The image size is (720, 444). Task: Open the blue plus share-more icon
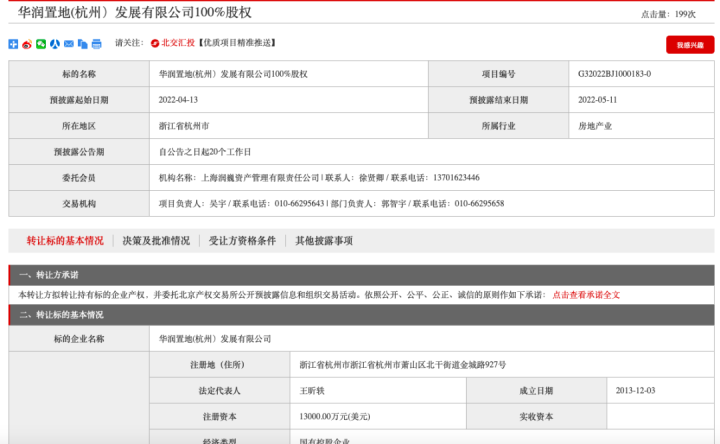pos(13,44)
